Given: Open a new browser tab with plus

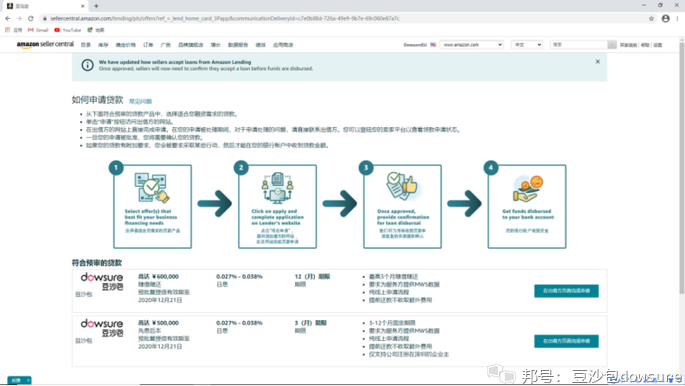Looking at the screenshot, I should point(96,6).
